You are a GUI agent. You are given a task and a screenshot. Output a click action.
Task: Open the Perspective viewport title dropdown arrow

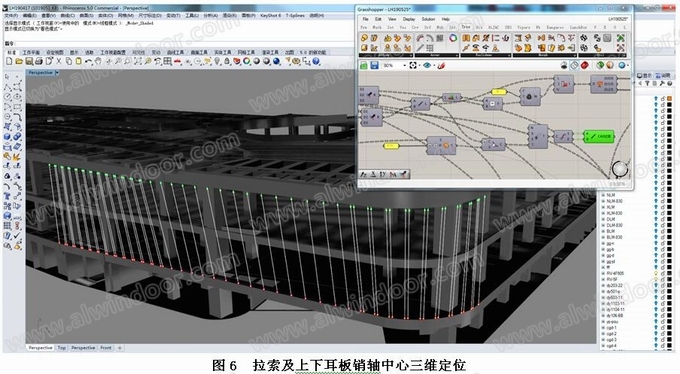point(57,73)
